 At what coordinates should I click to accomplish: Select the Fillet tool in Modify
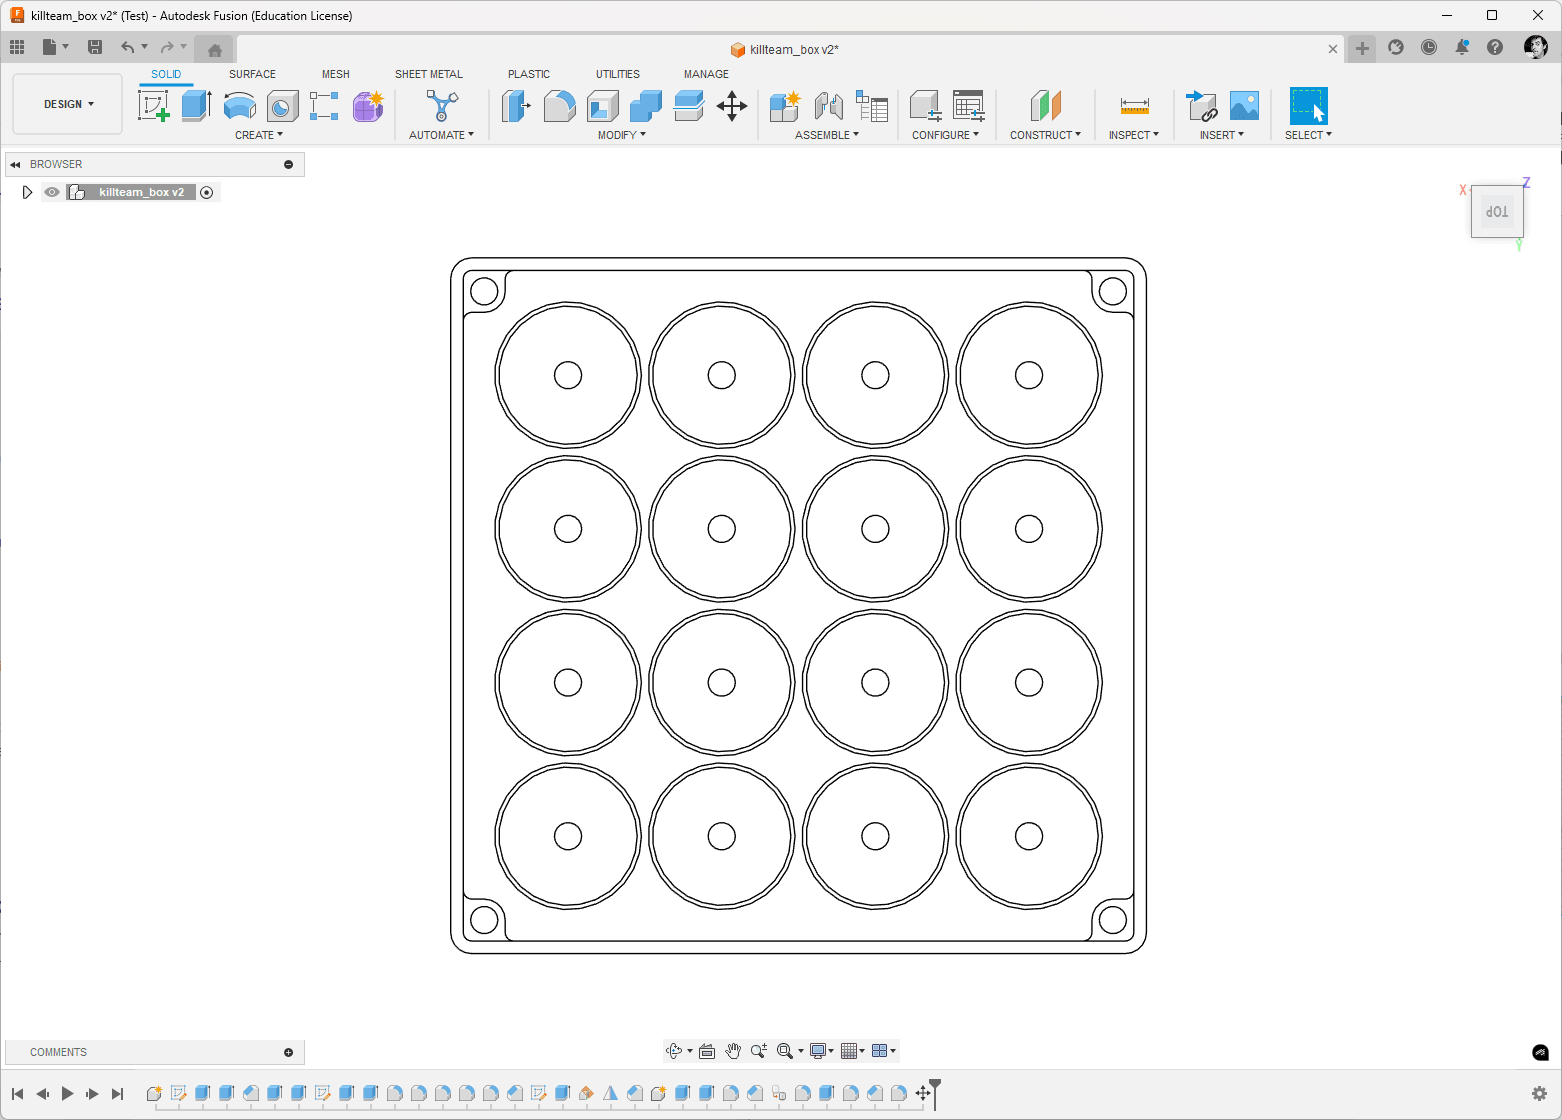coord(559,105)
